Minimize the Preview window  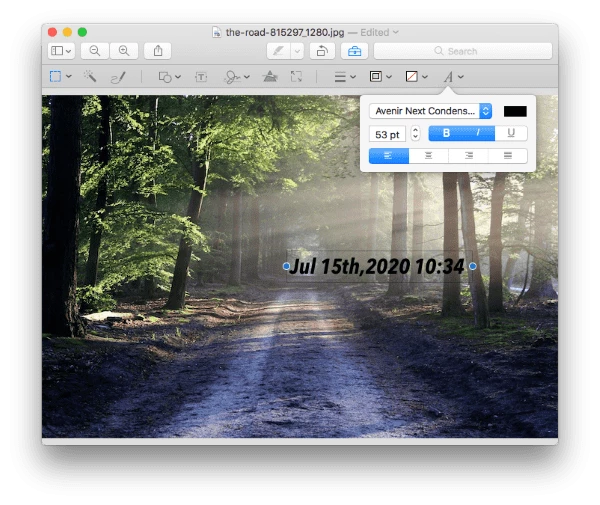(67, 32)
